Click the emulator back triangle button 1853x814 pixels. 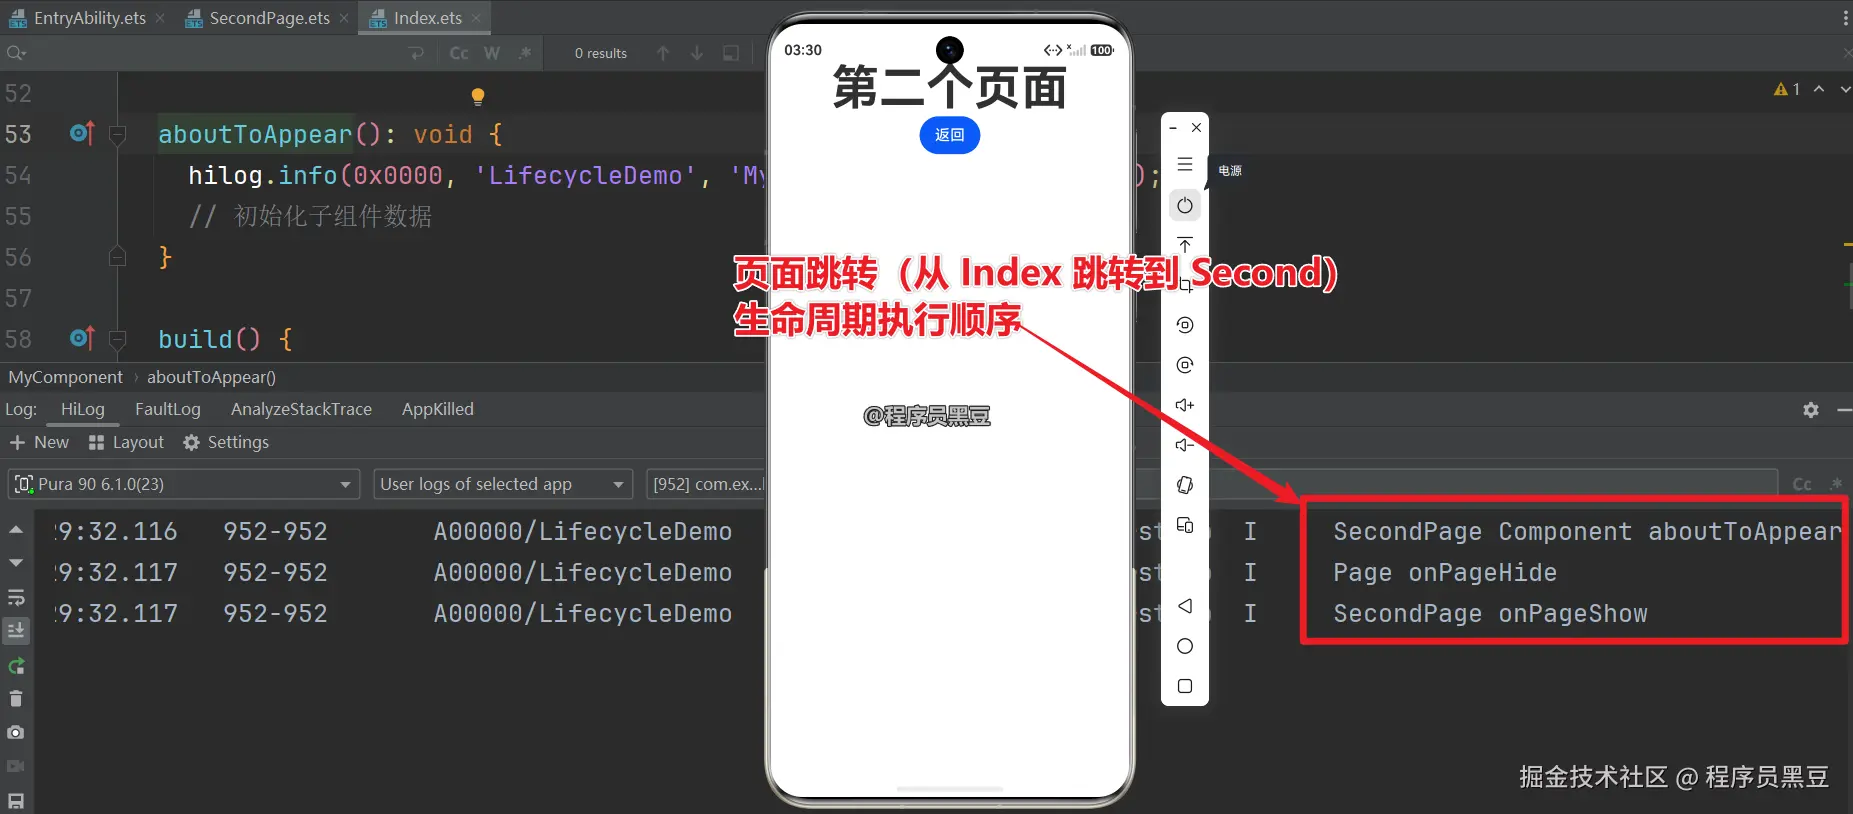[x=1185, y=606]
